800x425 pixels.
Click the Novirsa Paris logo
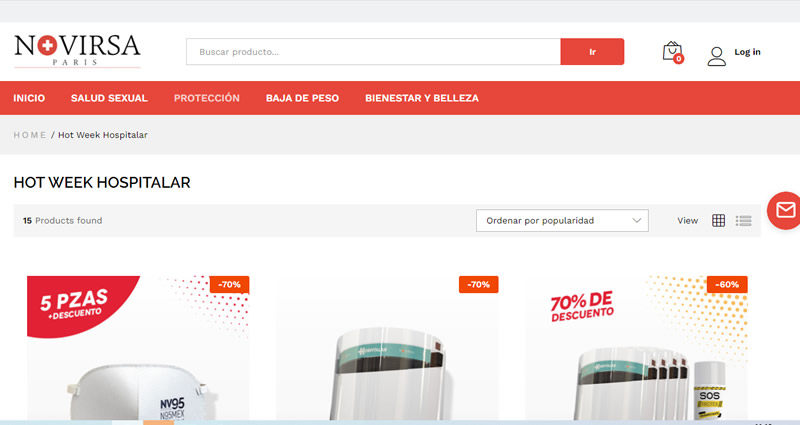point(77,50)
